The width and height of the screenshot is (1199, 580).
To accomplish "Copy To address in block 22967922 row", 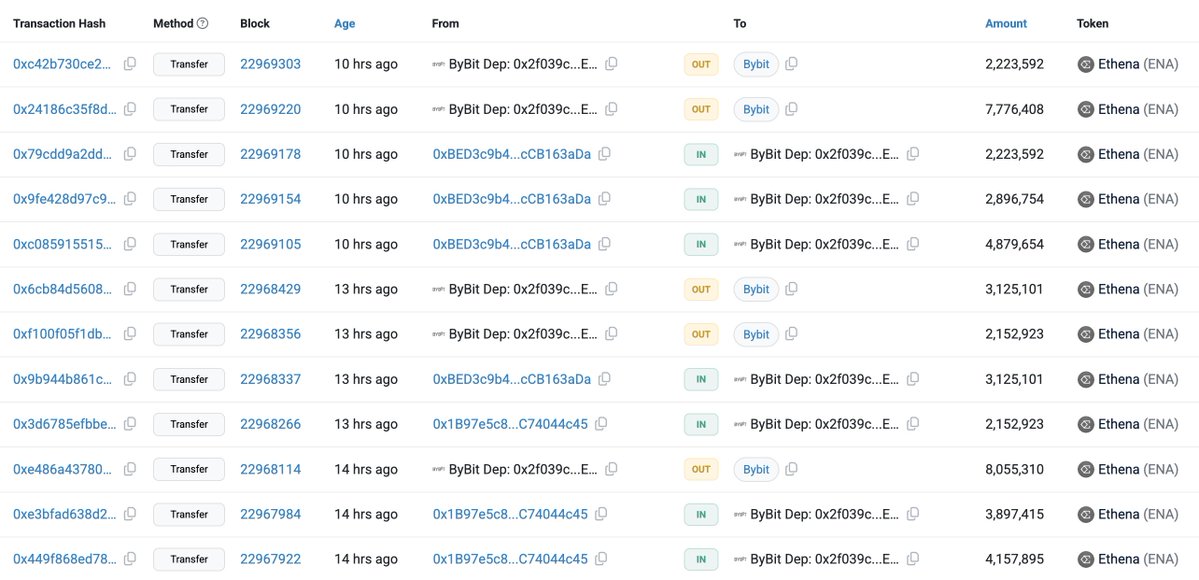I will pyautogui.click(x=912, y=559).
